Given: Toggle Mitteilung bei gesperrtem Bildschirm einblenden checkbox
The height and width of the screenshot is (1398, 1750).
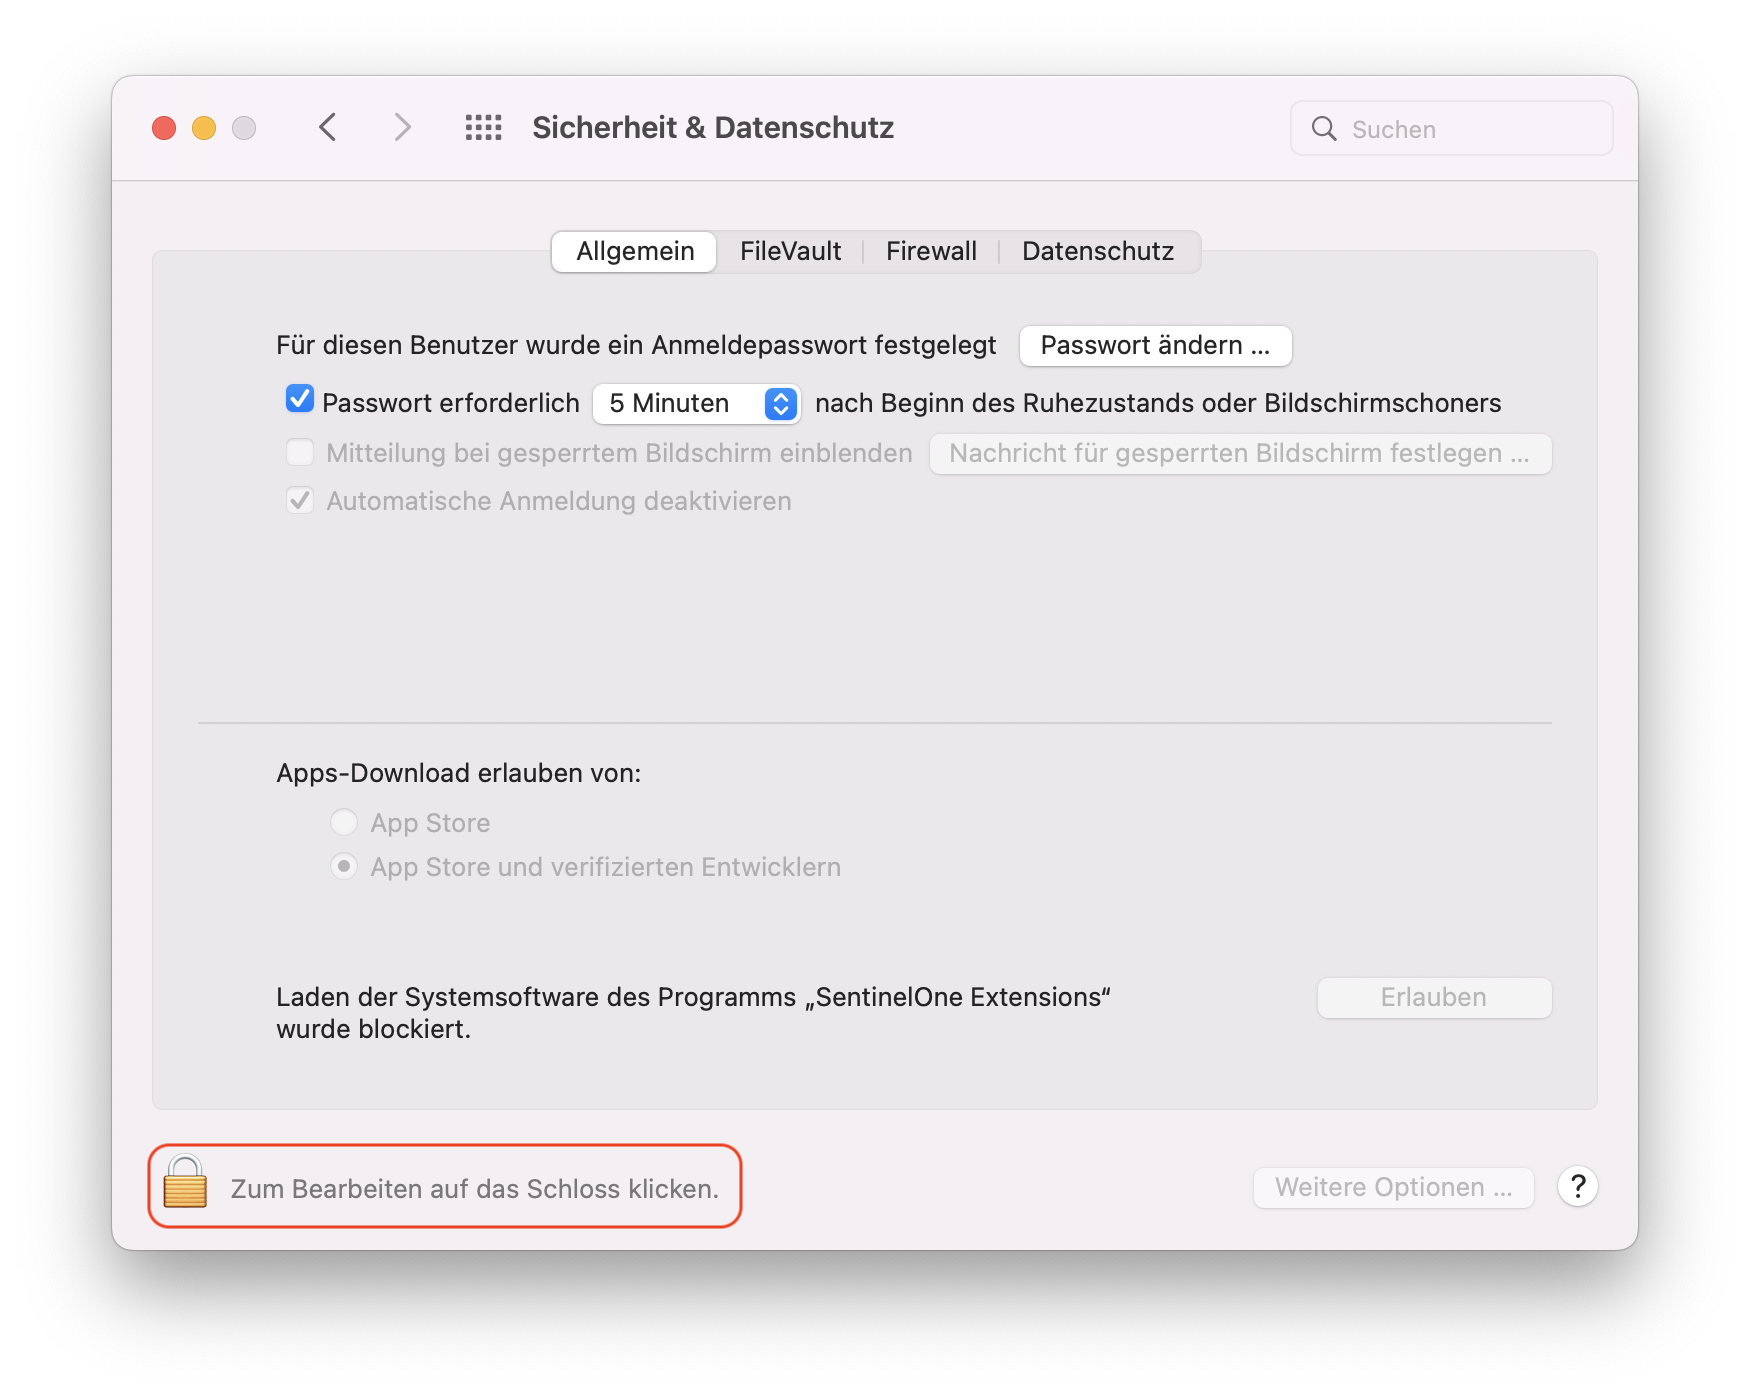Looking at the screenshot, I should pos(300,453).
